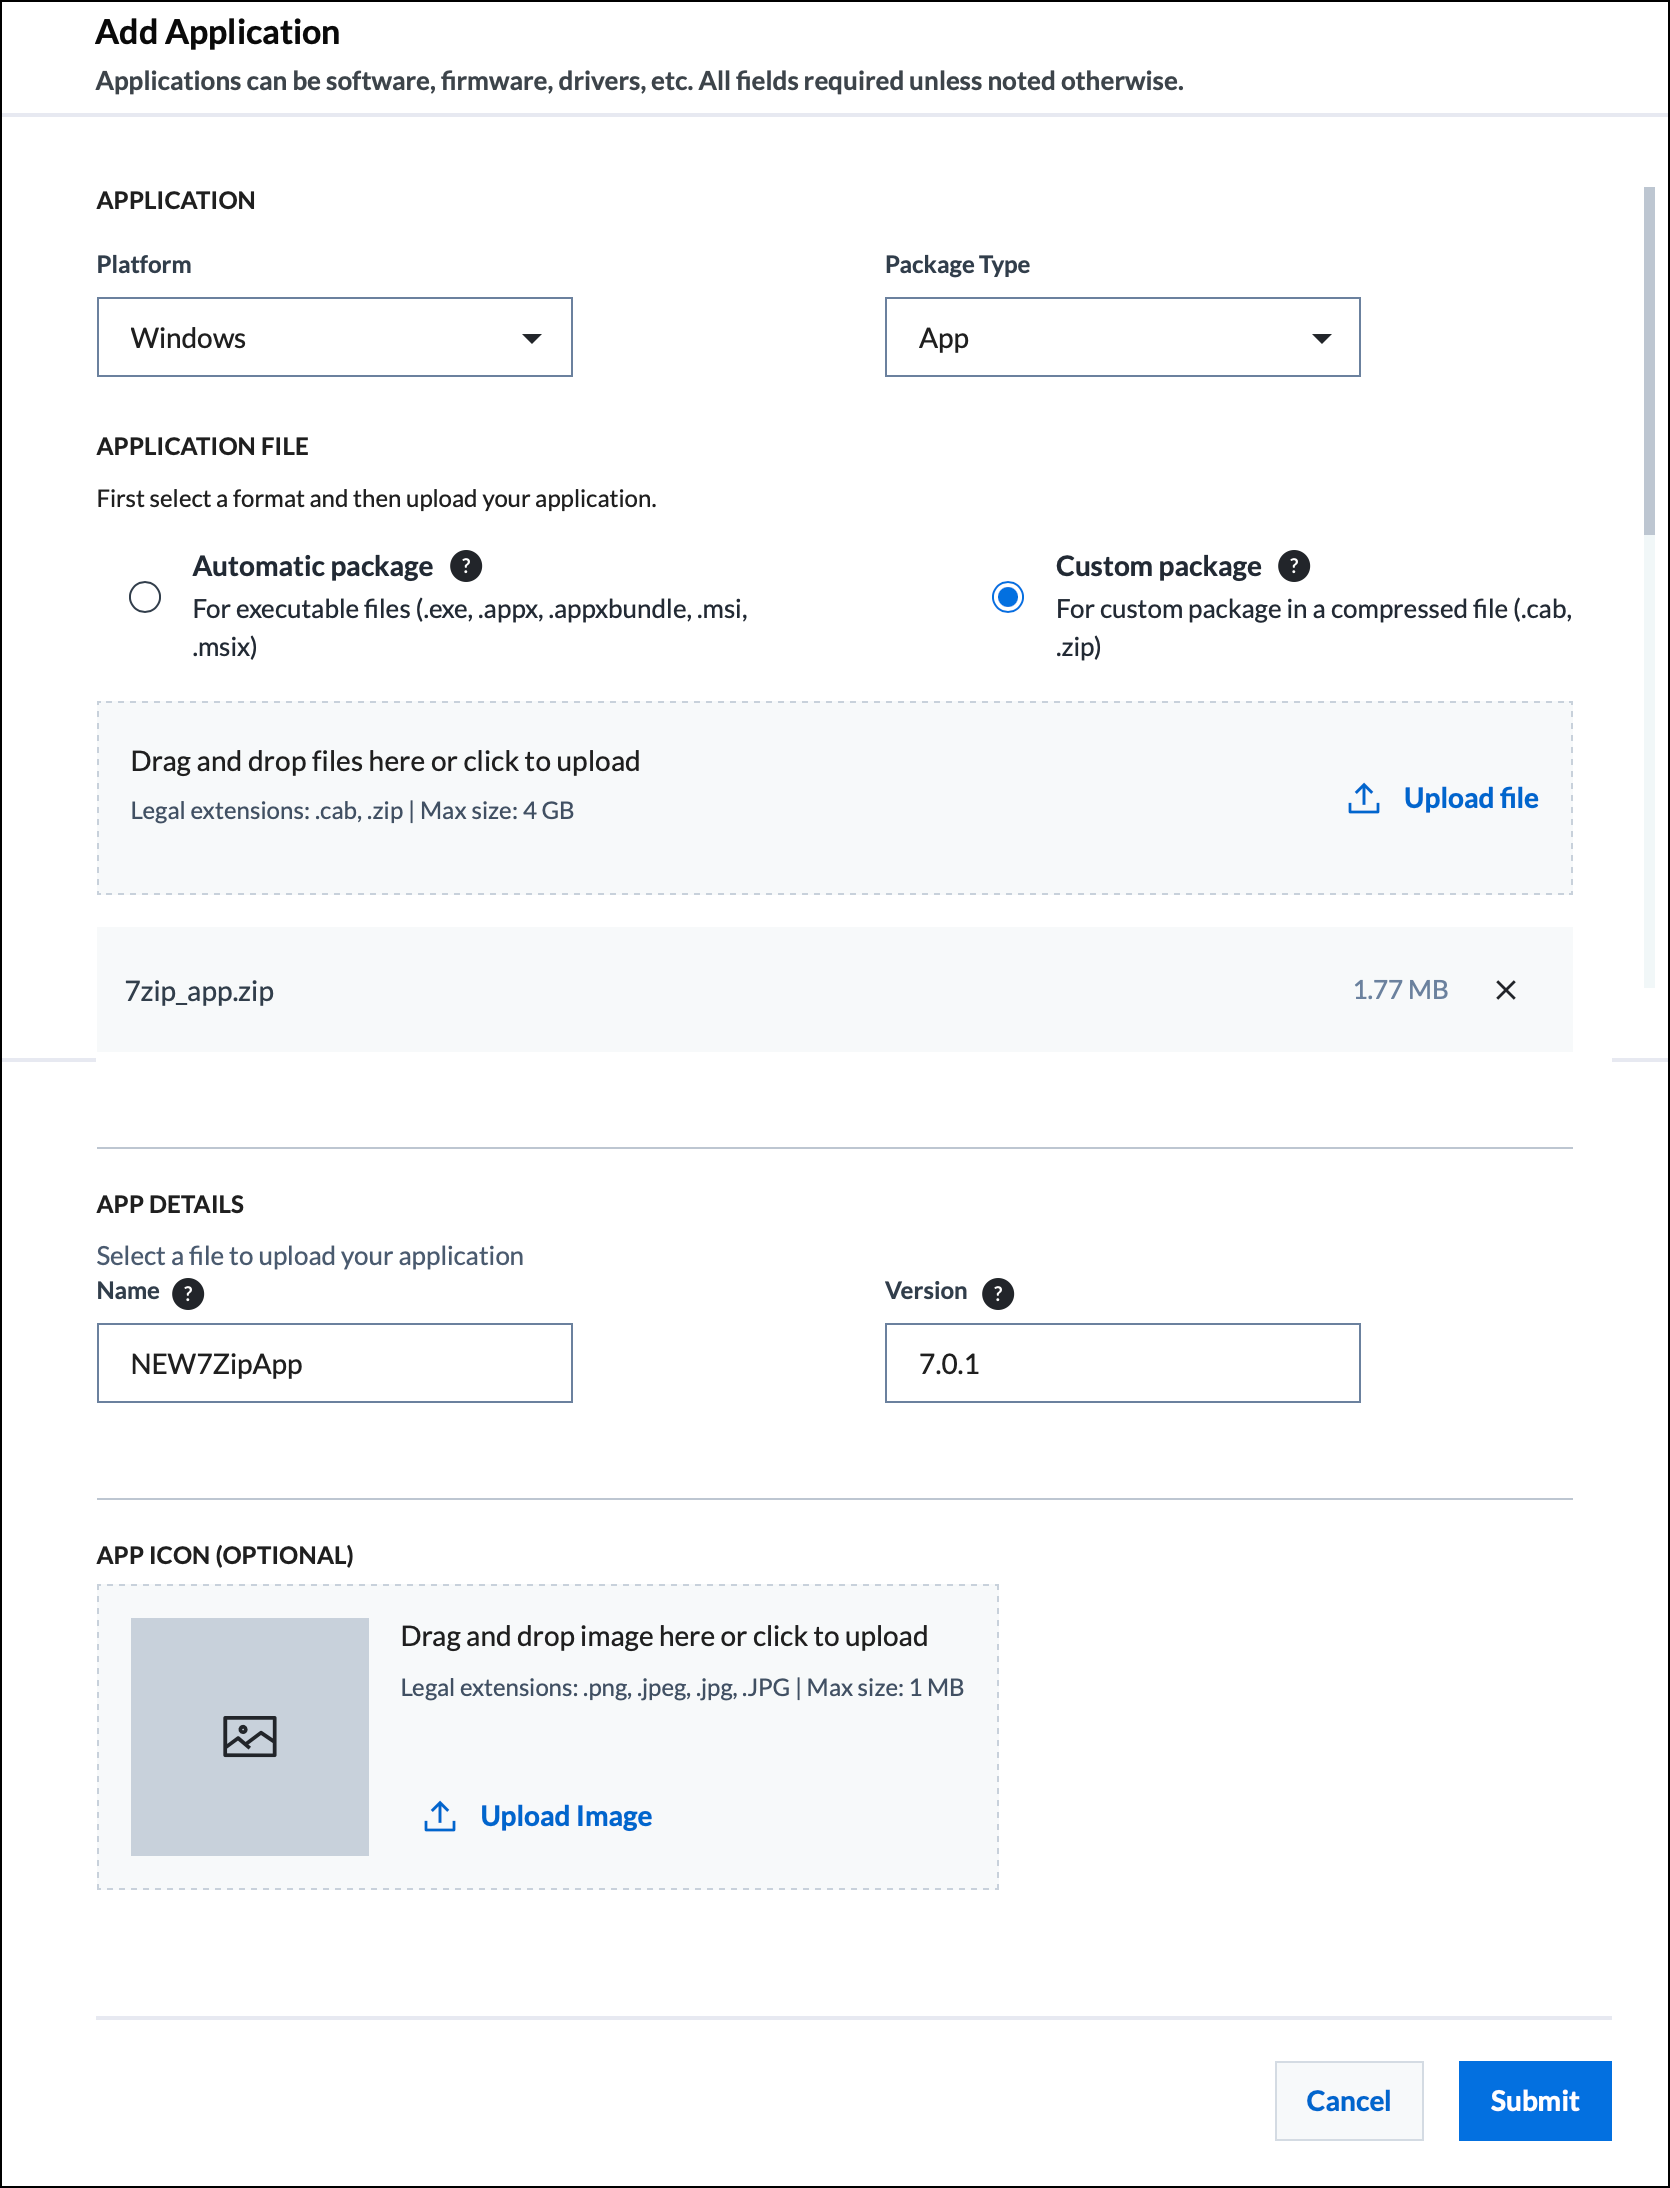Open help for Custom package
This screenshot has height=2188, width=1670.
pyautogui.click(x=1294, y=566)
